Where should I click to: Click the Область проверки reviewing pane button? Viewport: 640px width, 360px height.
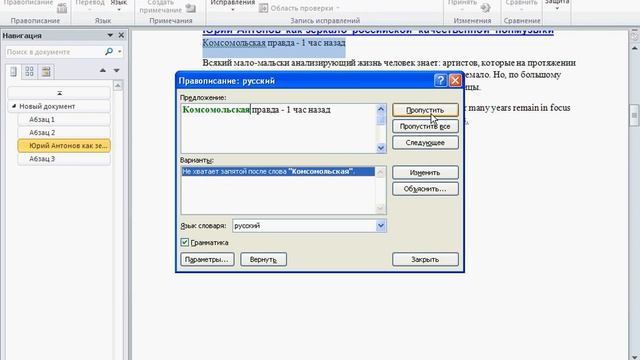pyautogui.click(x=299, y=8)
